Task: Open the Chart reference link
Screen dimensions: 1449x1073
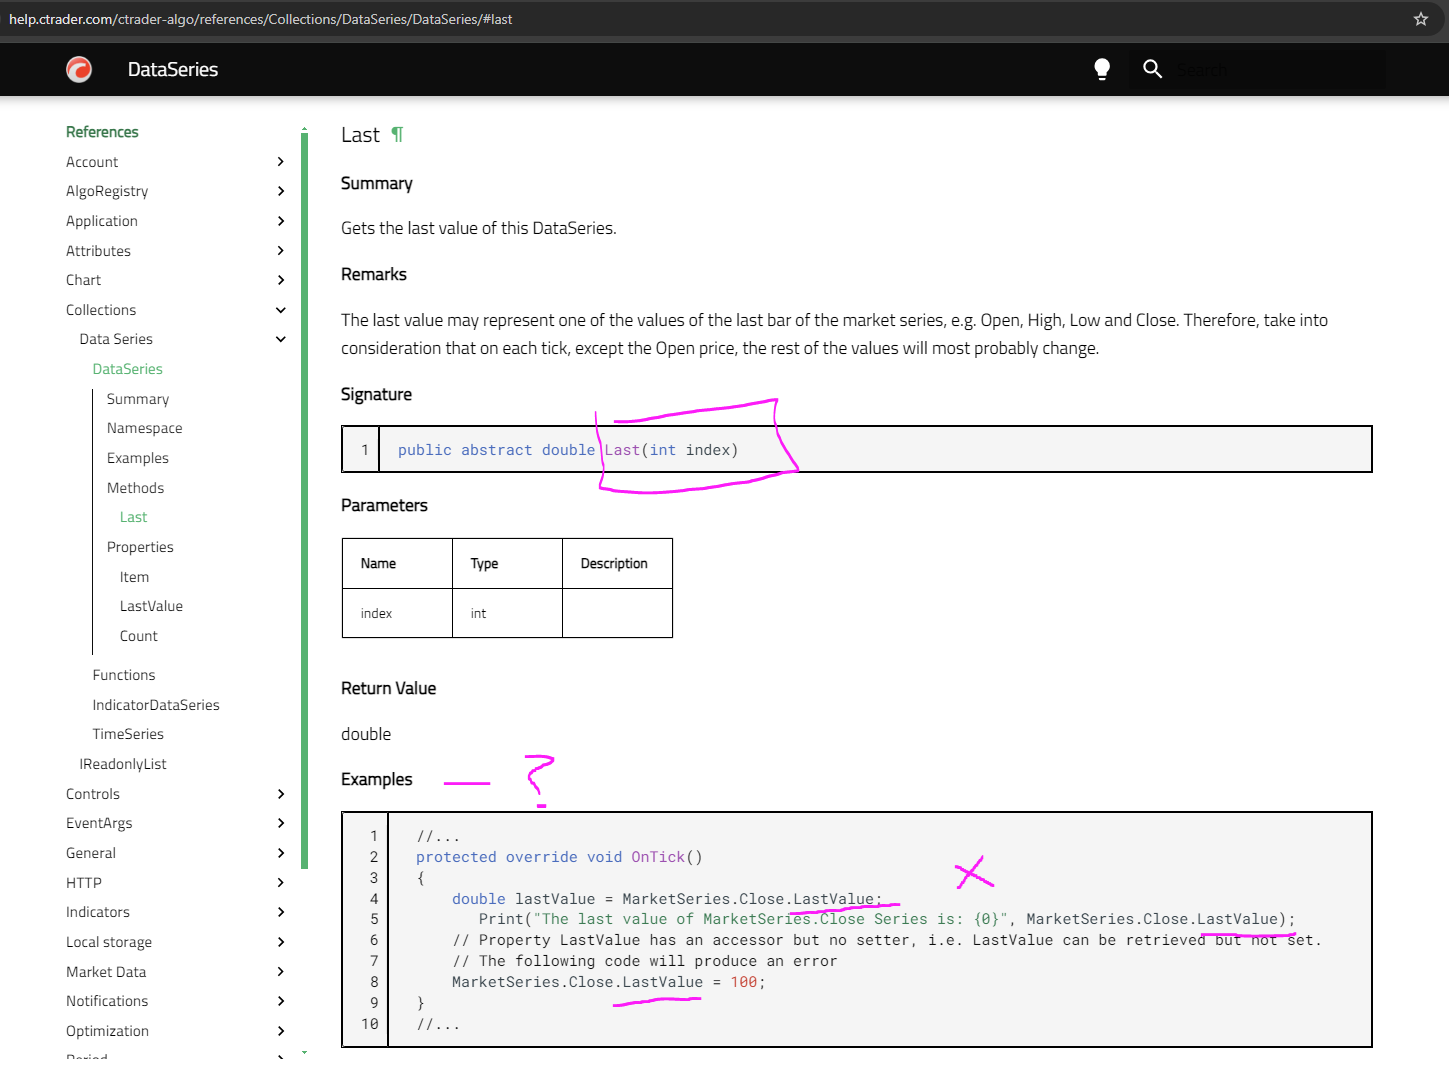Action: tap(83, 280)
